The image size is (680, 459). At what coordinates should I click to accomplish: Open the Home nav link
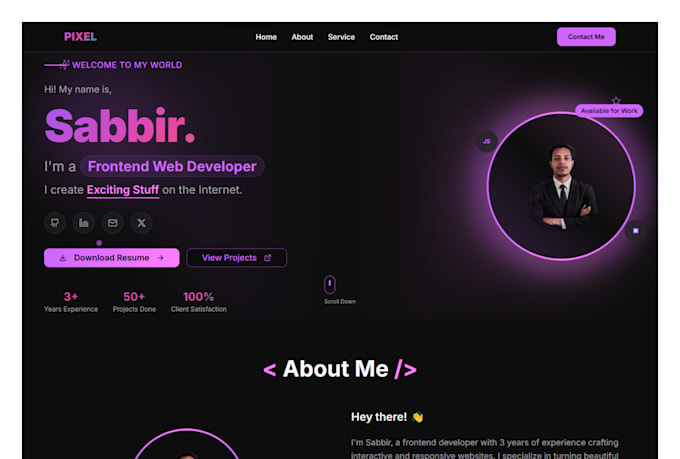pyautogui.click(x=266, y=37)
